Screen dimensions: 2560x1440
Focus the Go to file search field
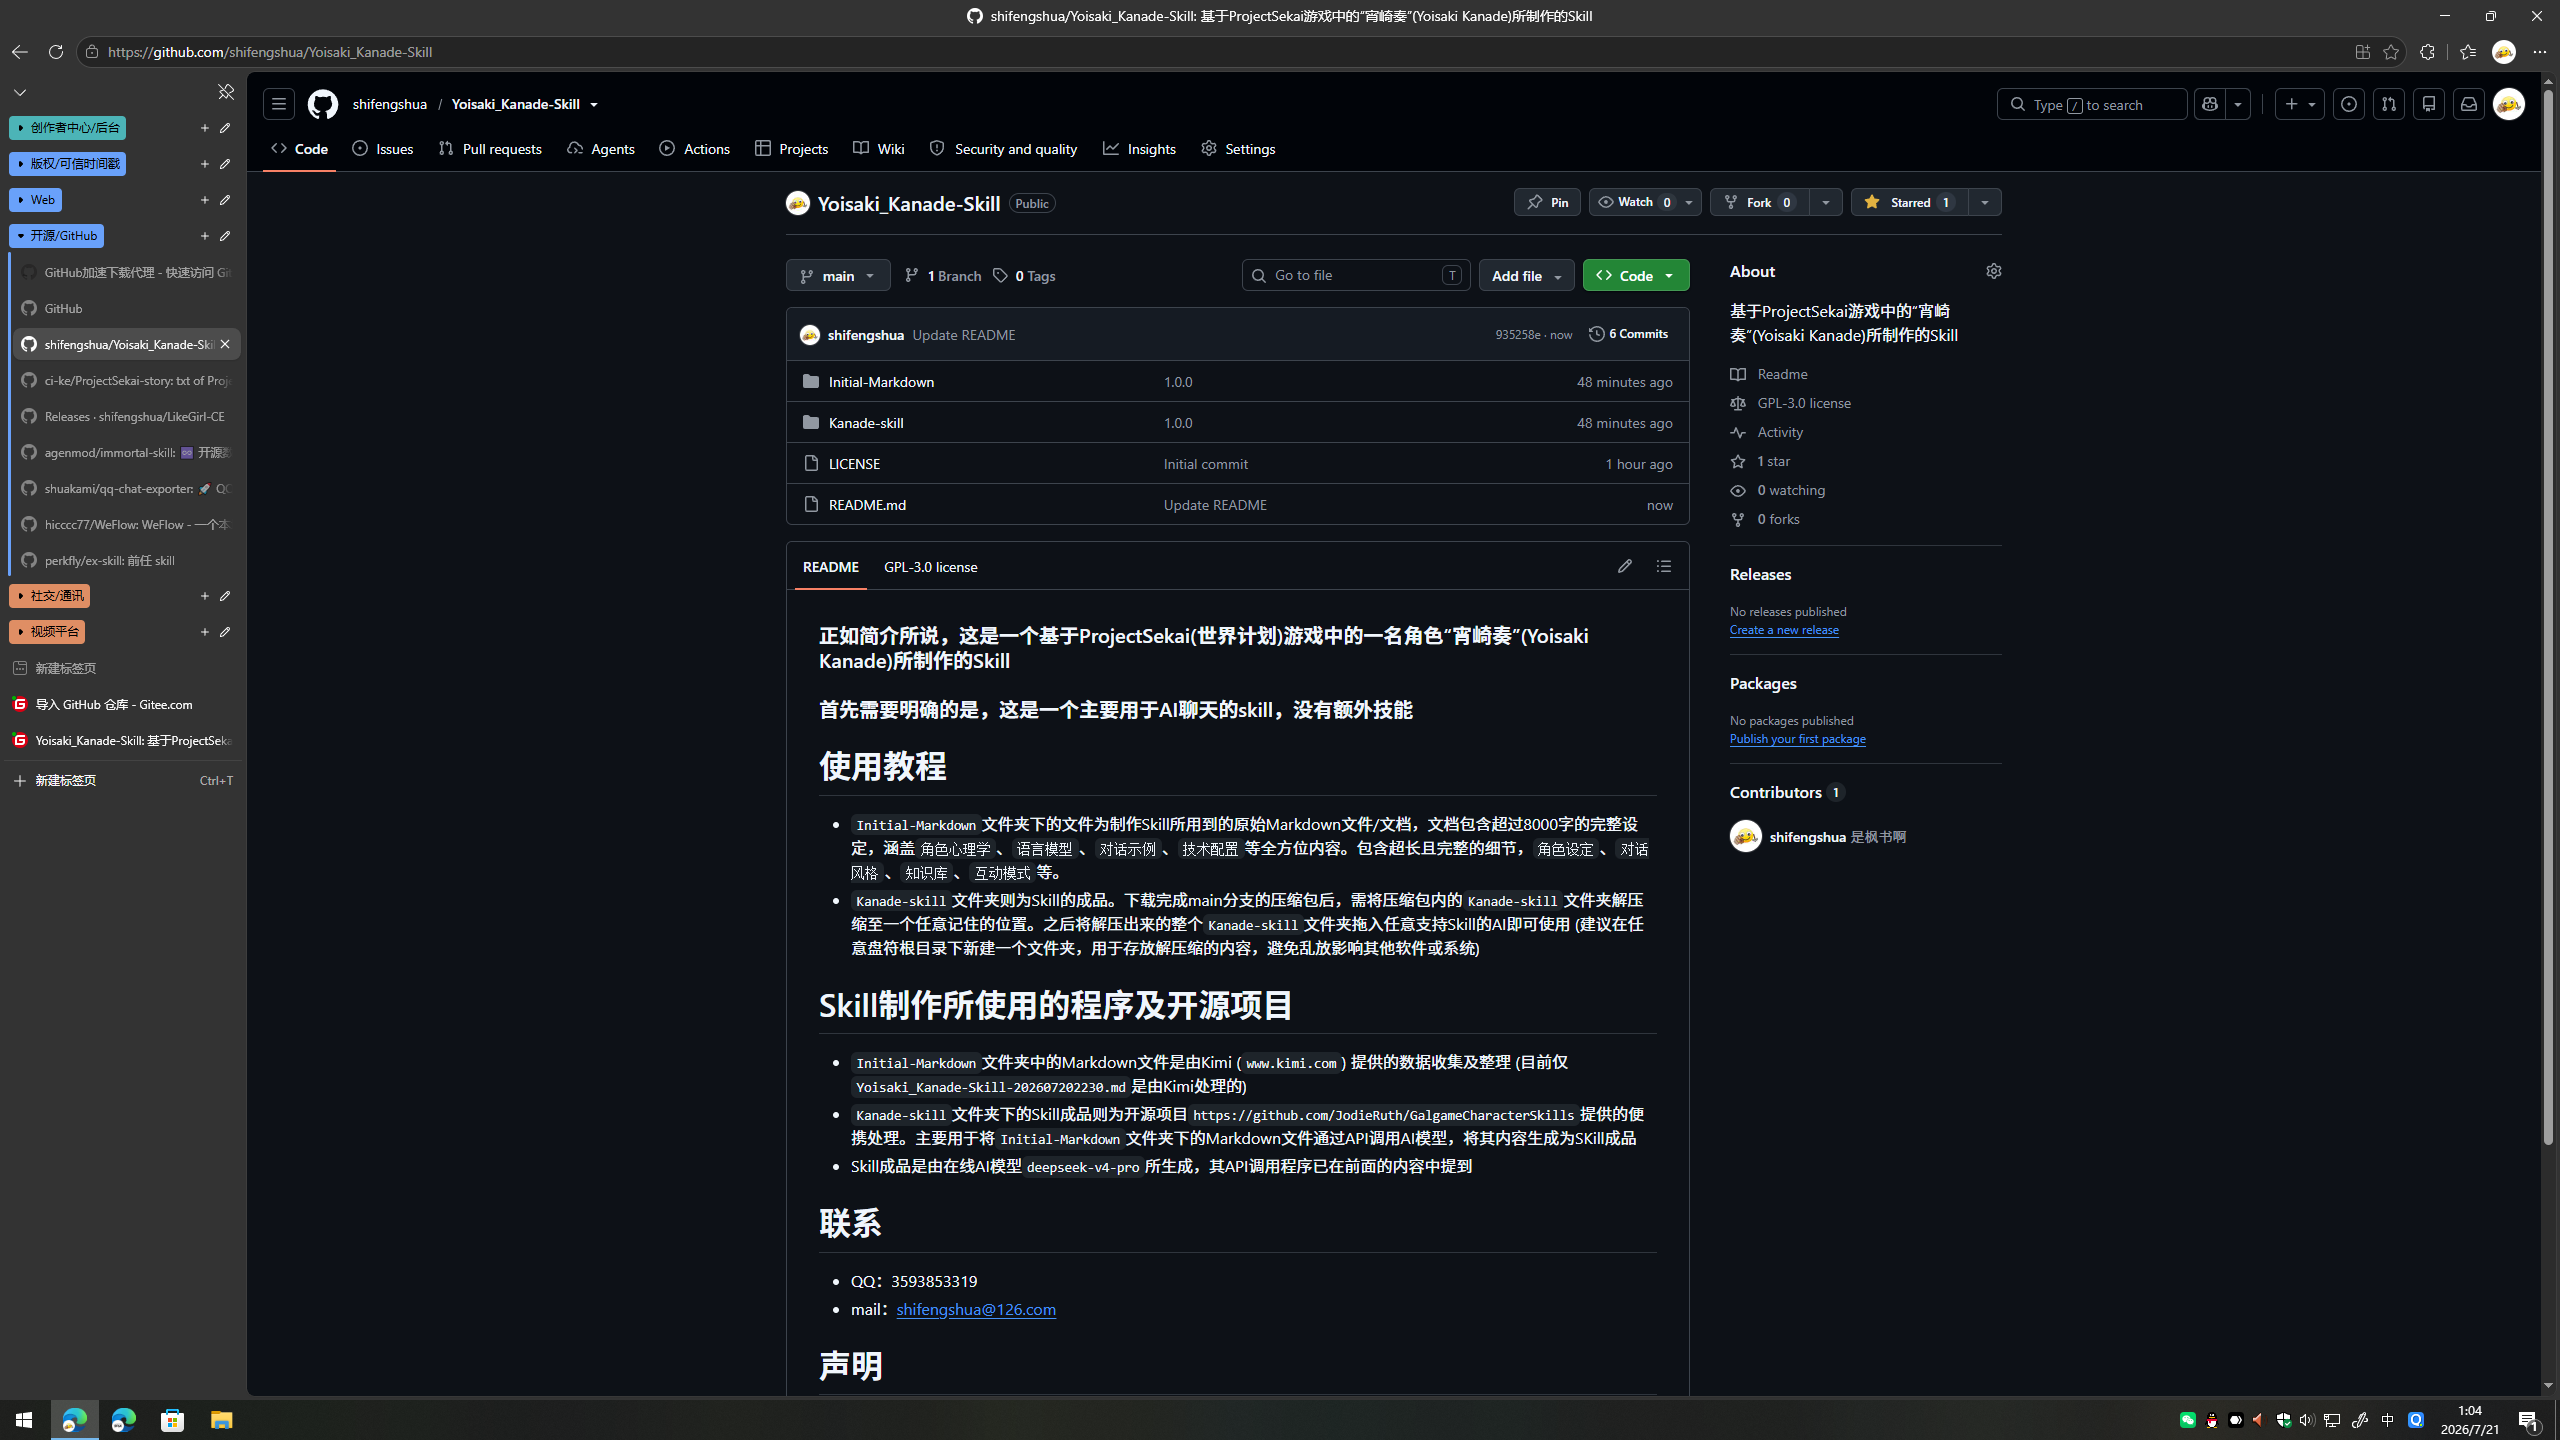tap(1356, 275)
